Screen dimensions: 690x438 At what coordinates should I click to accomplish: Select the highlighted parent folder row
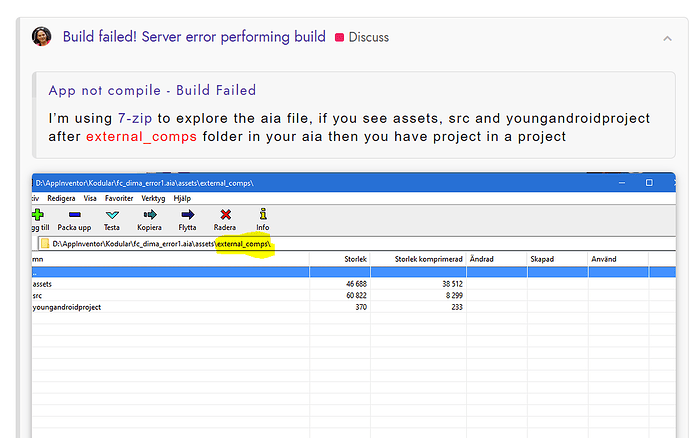pos(354,272)
